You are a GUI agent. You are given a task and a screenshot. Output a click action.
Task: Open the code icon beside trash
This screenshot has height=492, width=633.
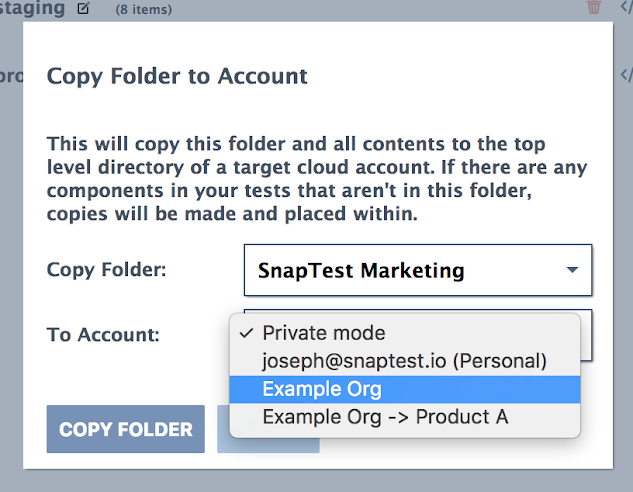[x=627, y=6]
